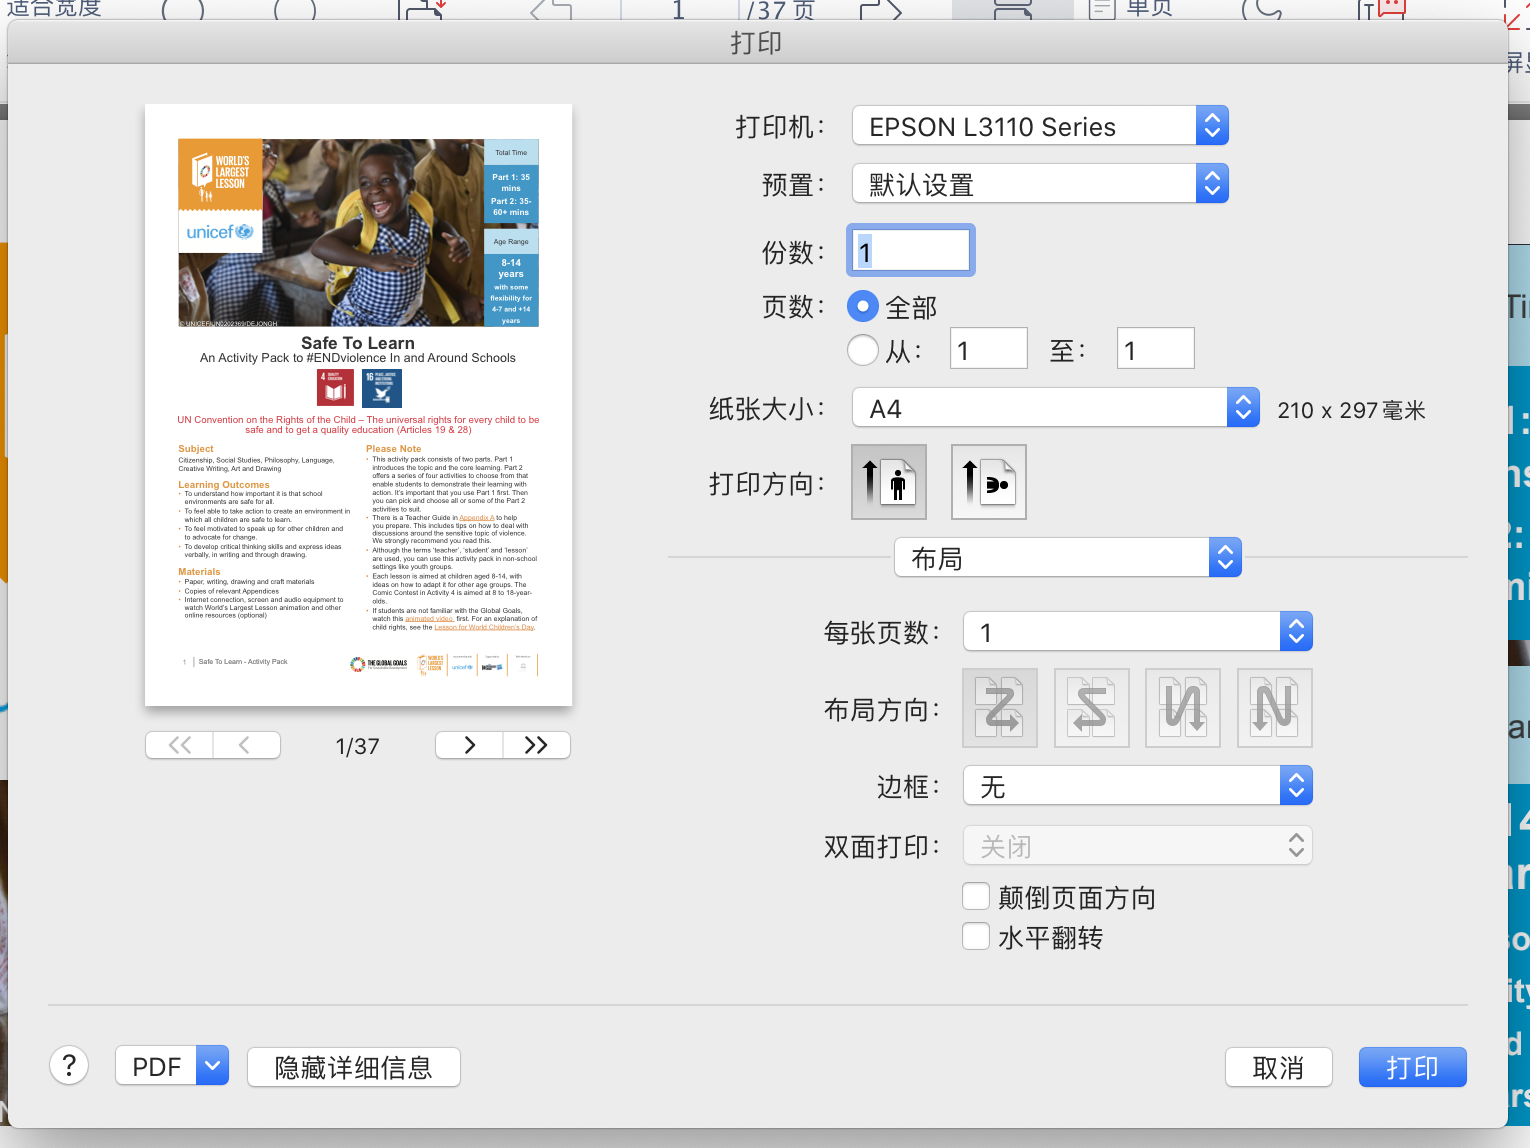The width and height of the screenshot is (1530, 1148).
Task: Open the PDF dropdown menu
Action: pyautogui.click(x=212, y=1066)
